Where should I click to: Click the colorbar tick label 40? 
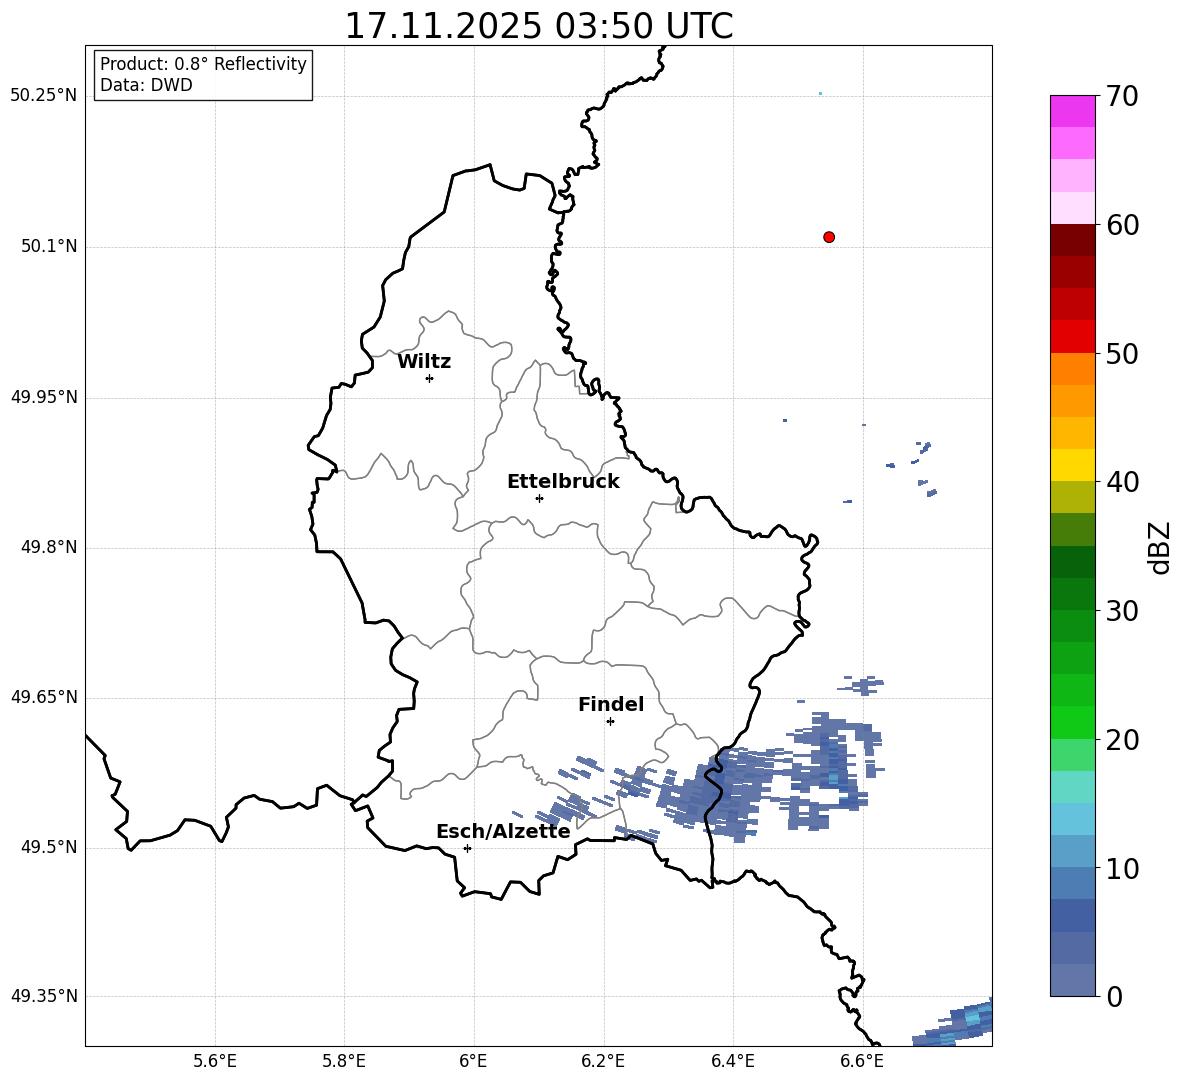click(x=1122, y=482)
